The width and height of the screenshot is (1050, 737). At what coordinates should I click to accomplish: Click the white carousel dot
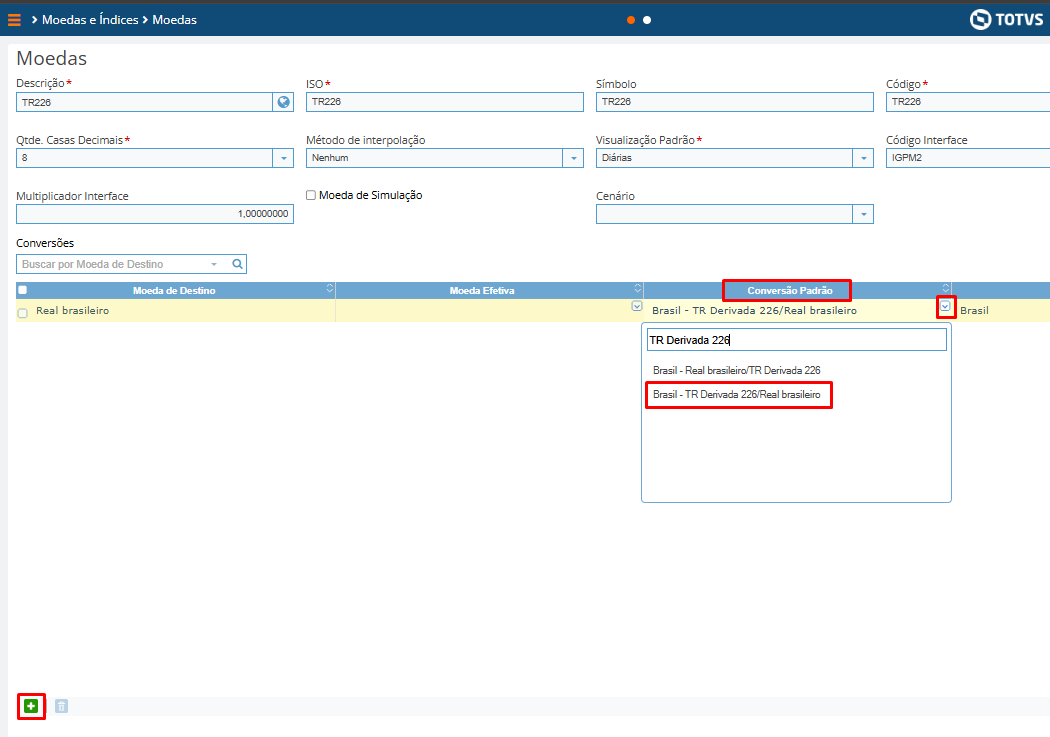(x=647, y=20)
